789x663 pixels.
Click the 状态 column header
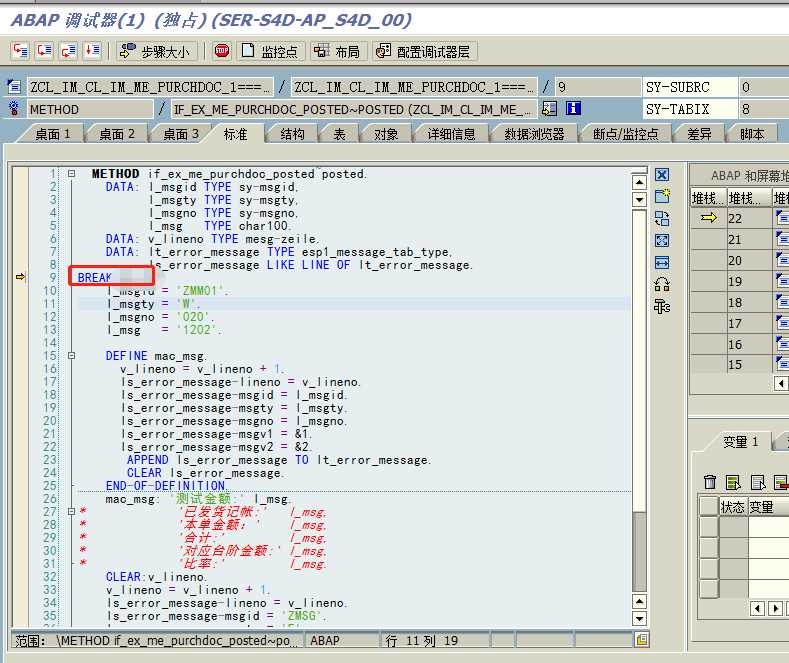point(733,507)
